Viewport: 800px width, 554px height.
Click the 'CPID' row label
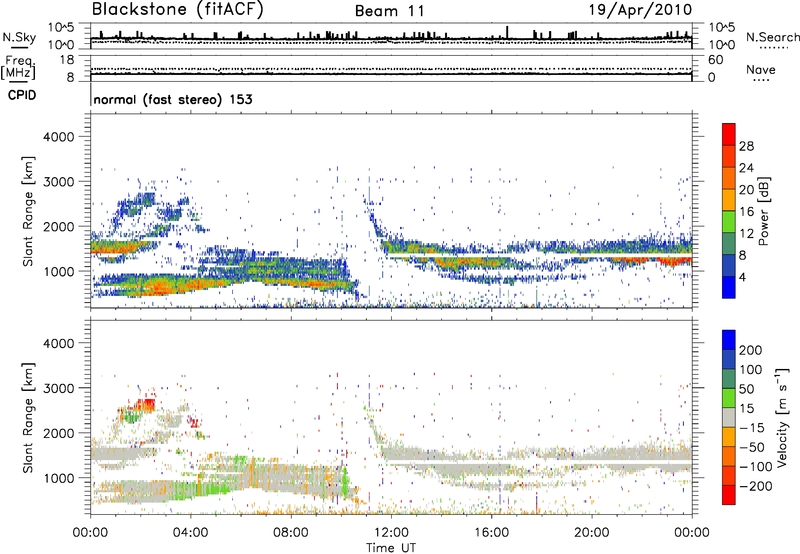[x=22, y=95]
